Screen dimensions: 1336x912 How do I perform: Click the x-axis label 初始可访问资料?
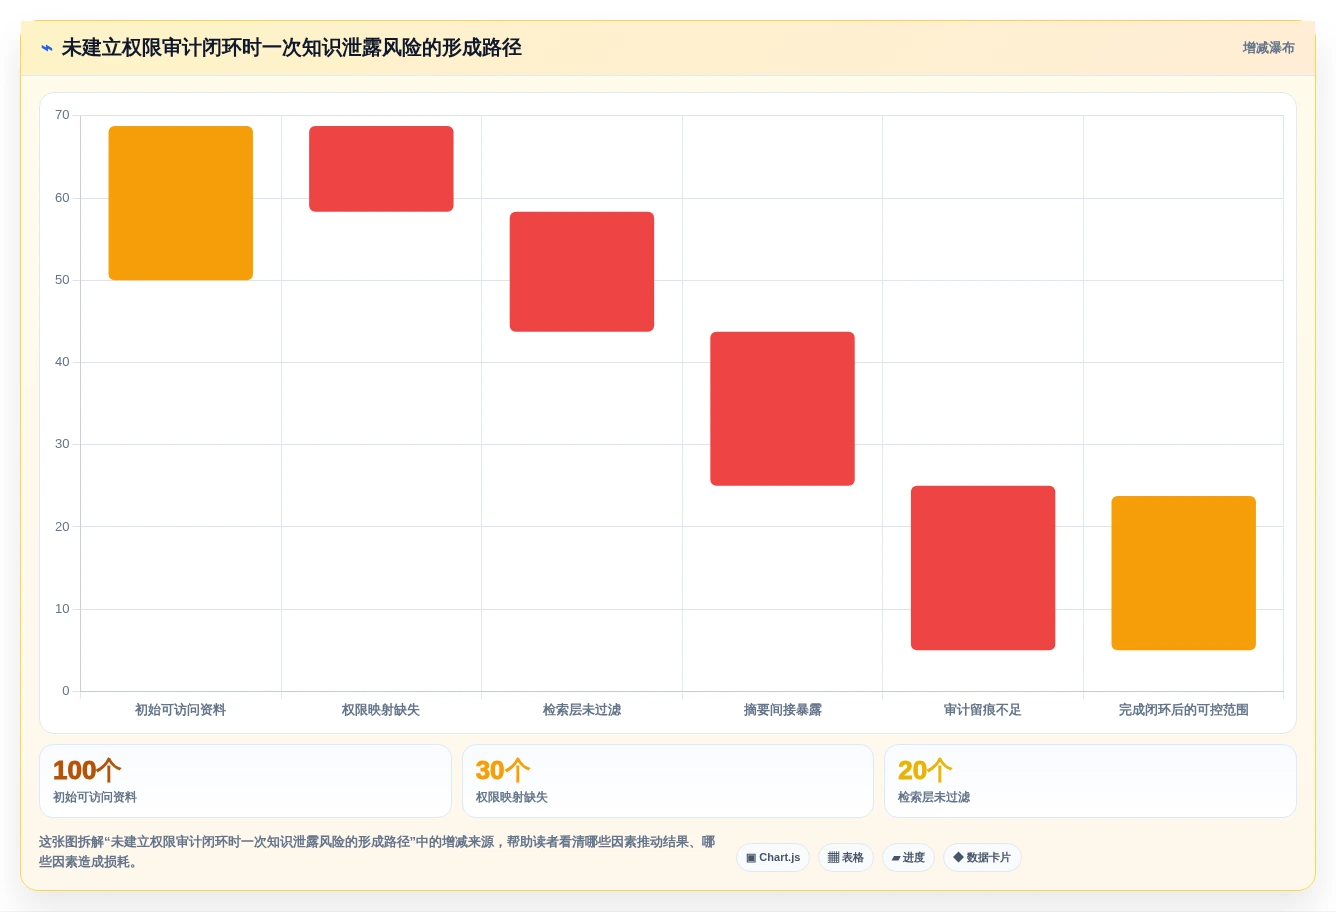point(181,710)
